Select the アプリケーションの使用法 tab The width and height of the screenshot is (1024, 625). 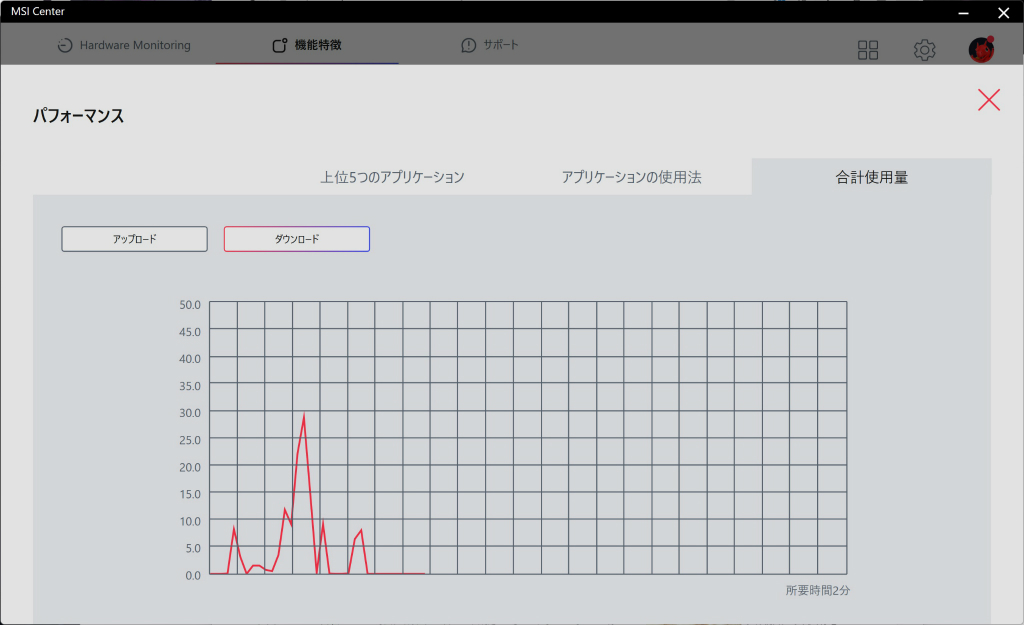coord(632,177)
